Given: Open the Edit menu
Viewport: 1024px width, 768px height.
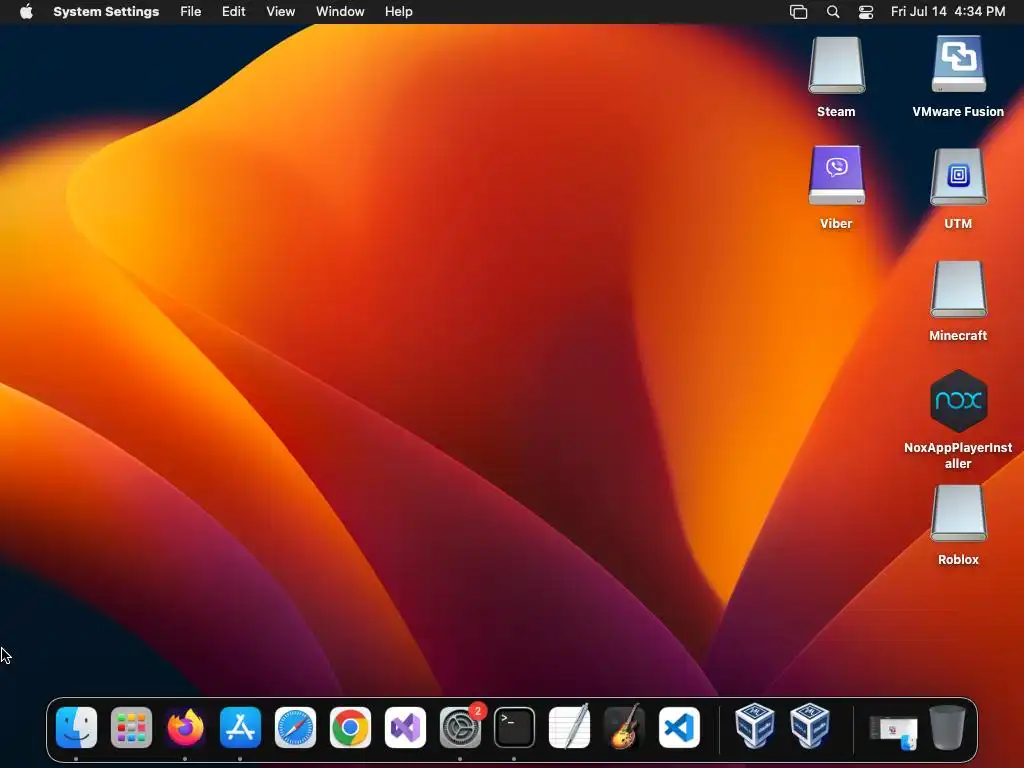Looking at the screenshot, I should click(233, 12).
